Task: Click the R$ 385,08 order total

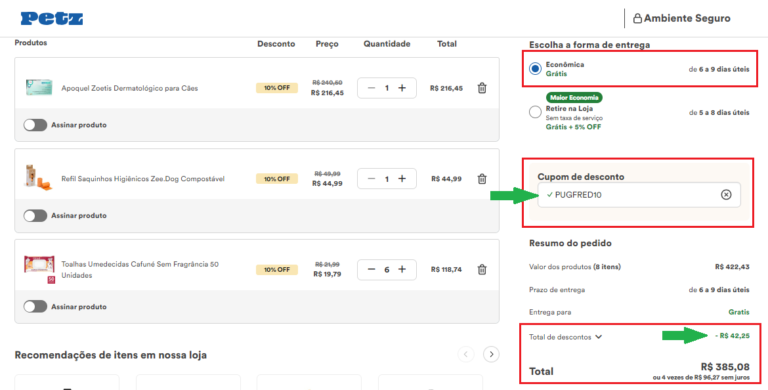Action: (x=725, y=367)
